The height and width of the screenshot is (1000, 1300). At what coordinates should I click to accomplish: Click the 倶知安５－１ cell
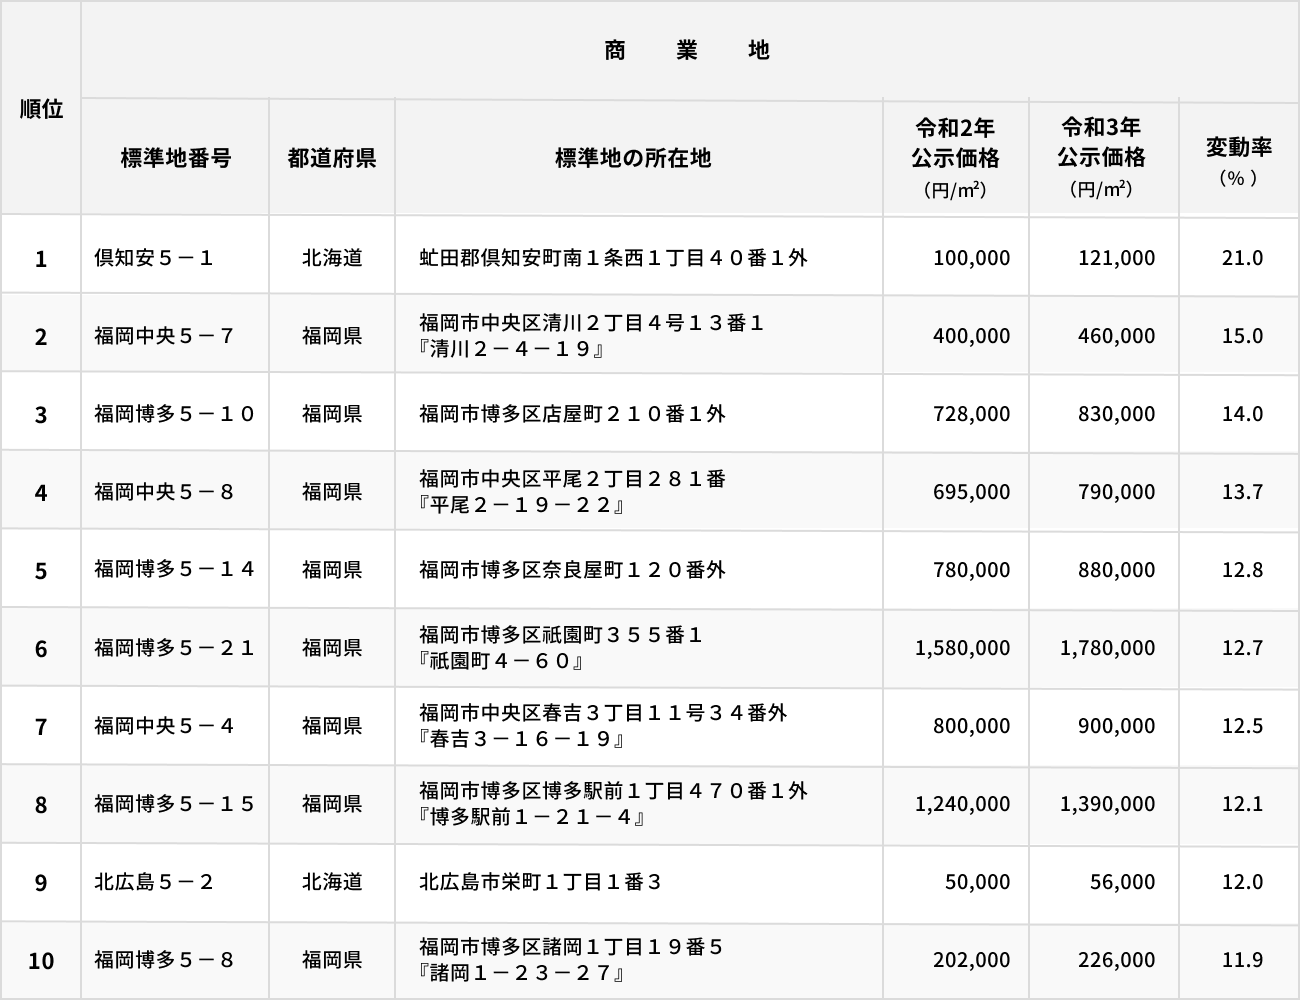pos(155,258)
